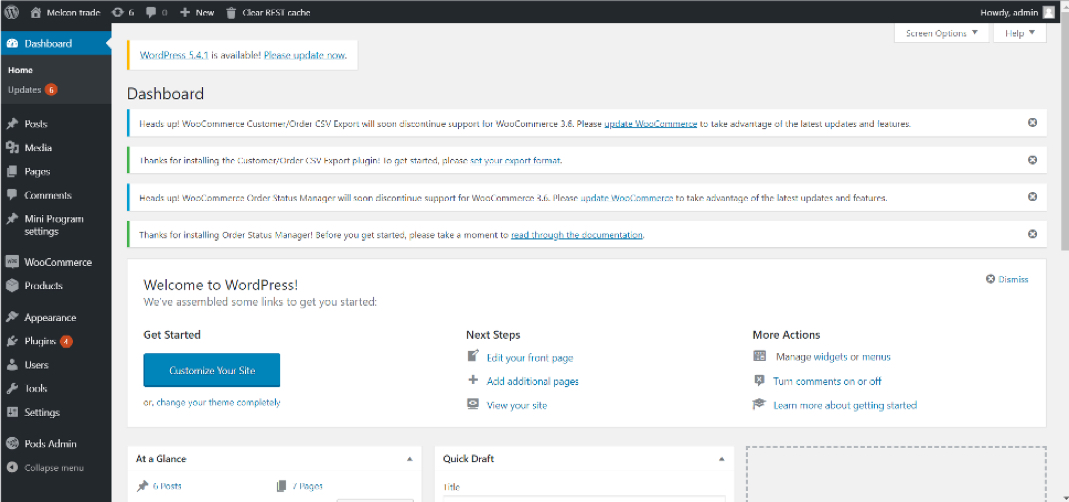The height and width of the screenshot is (502, 1069).
Task: Click the Collapse menu arrow icon
Action: point(12,468)
